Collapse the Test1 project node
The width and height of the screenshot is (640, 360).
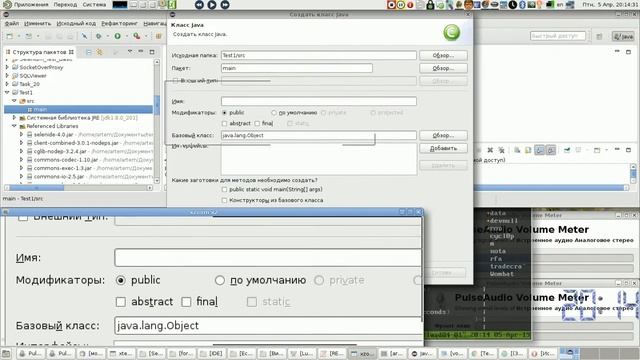coord(7,93)
